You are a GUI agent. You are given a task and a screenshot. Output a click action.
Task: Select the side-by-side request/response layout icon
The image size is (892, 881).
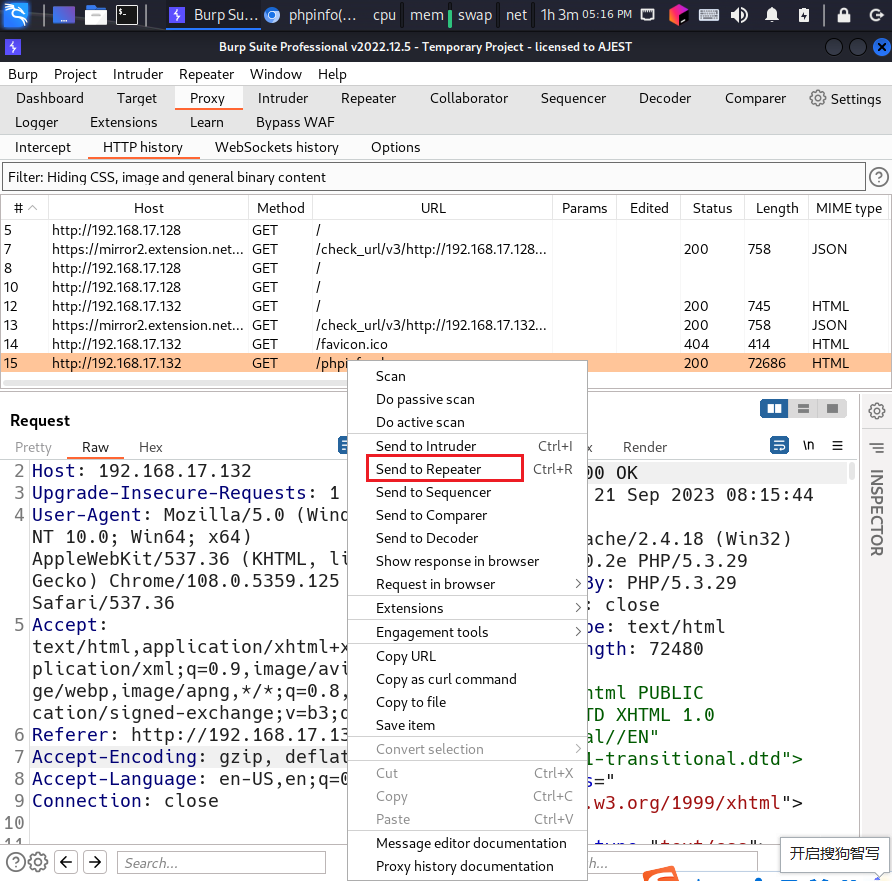[x=774, y=408]
